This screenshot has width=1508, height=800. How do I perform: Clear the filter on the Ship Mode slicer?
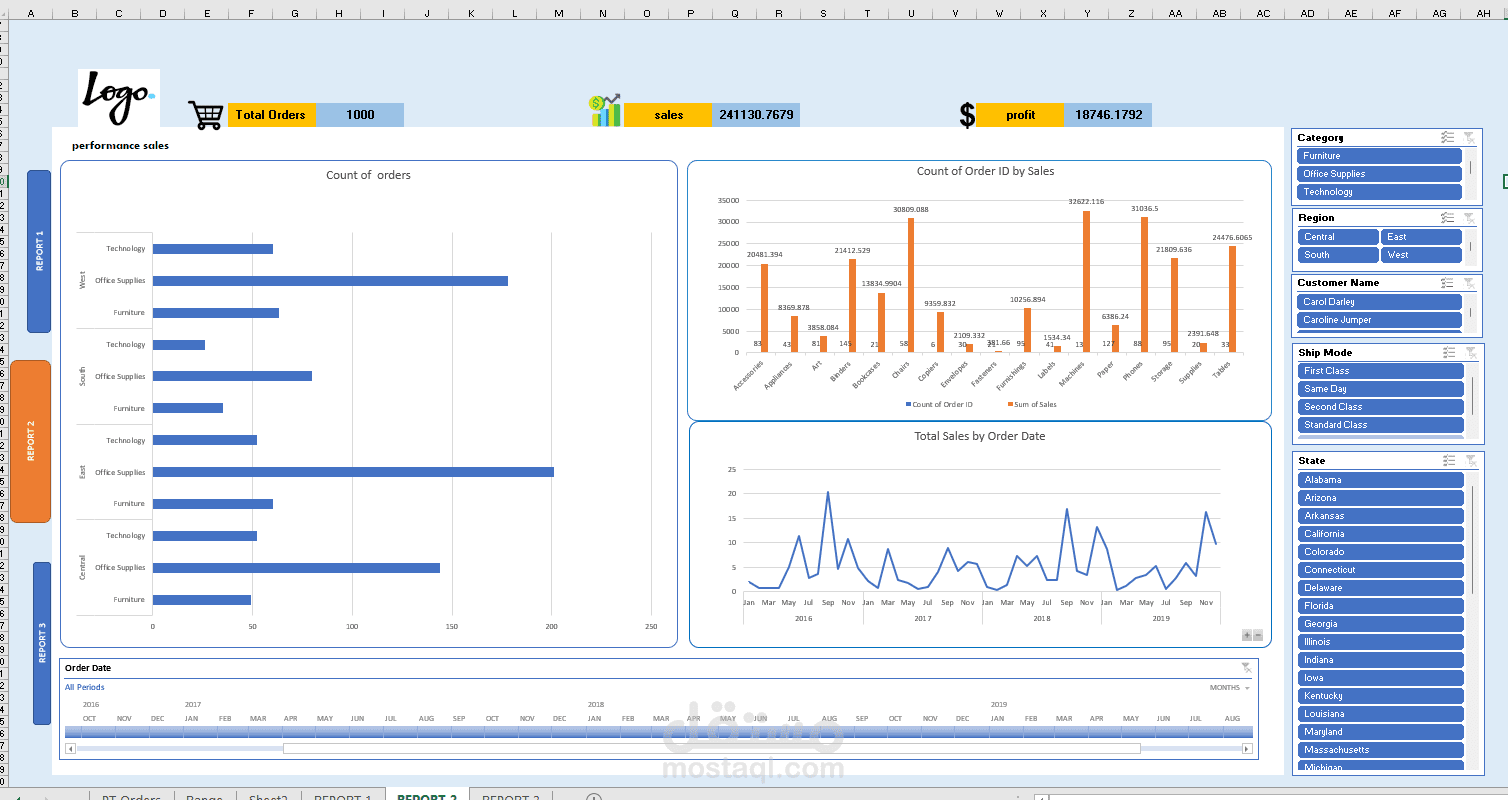click(x=1470, y=352)
